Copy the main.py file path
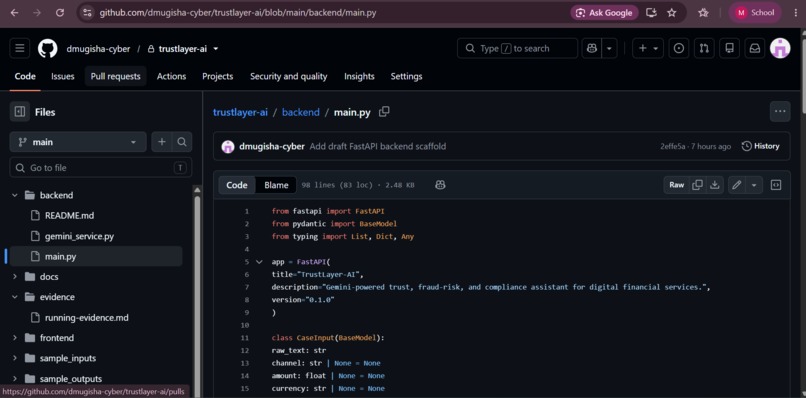The image size is (806, 398). click(x=384, y=112)
